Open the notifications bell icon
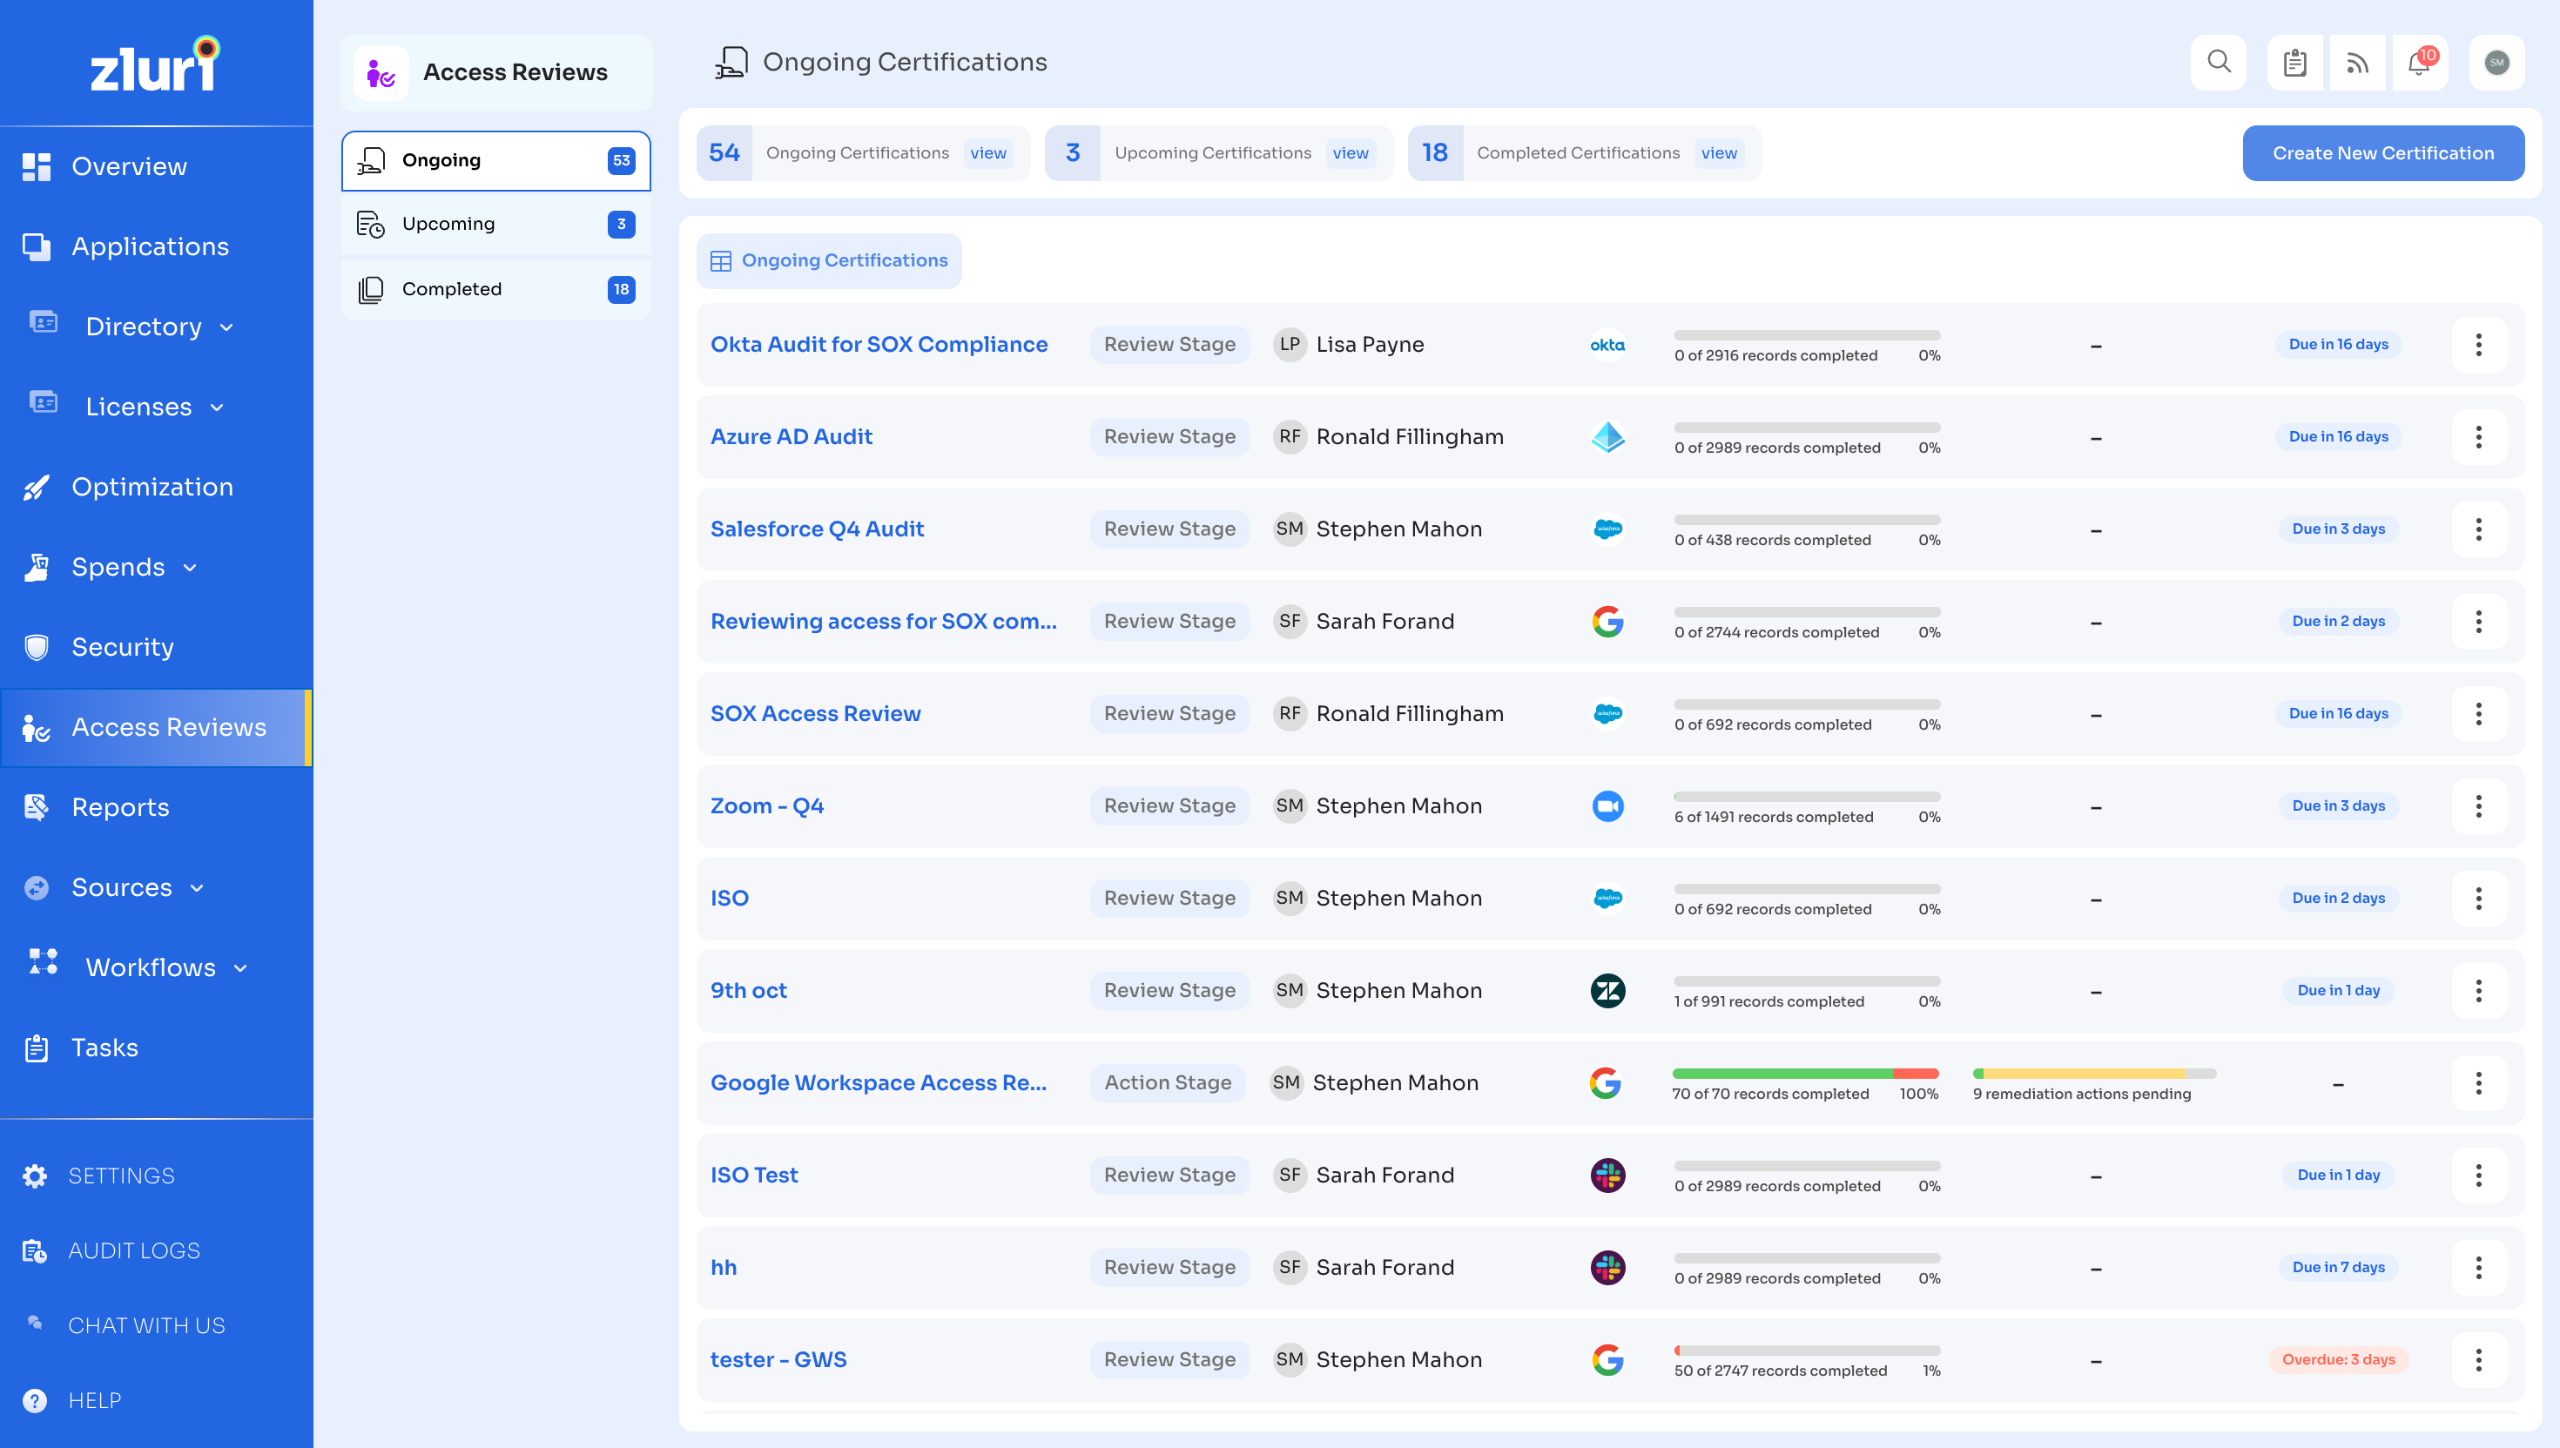The image size is (2560, 1448). coord(2419,63)
